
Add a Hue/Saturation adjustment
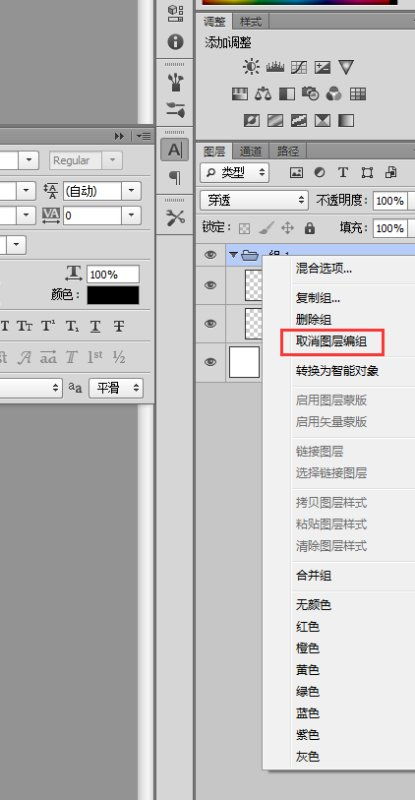click(x=240, y=94)
